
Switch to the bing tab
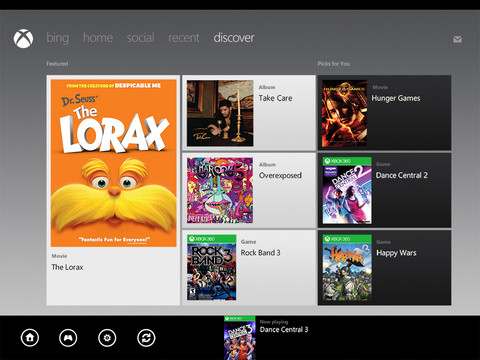point(58,38)
